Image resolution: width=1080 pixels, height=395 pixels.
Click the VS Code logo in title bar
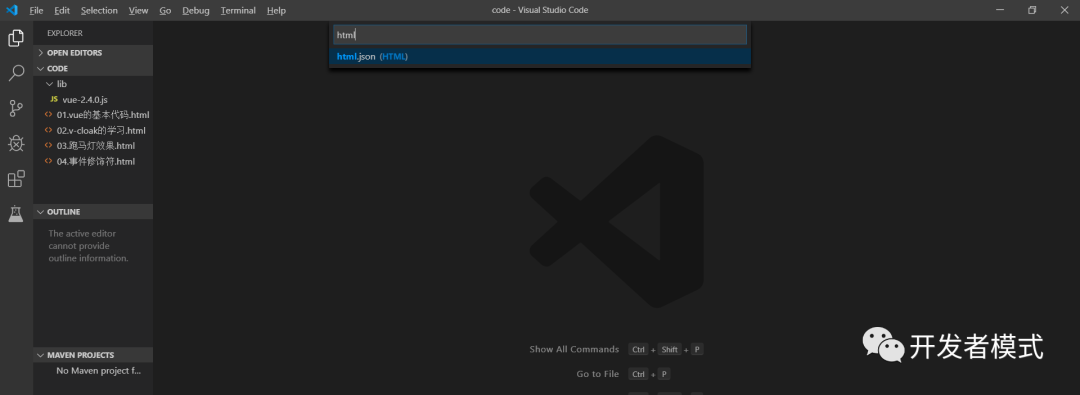[x=12, y=10]
